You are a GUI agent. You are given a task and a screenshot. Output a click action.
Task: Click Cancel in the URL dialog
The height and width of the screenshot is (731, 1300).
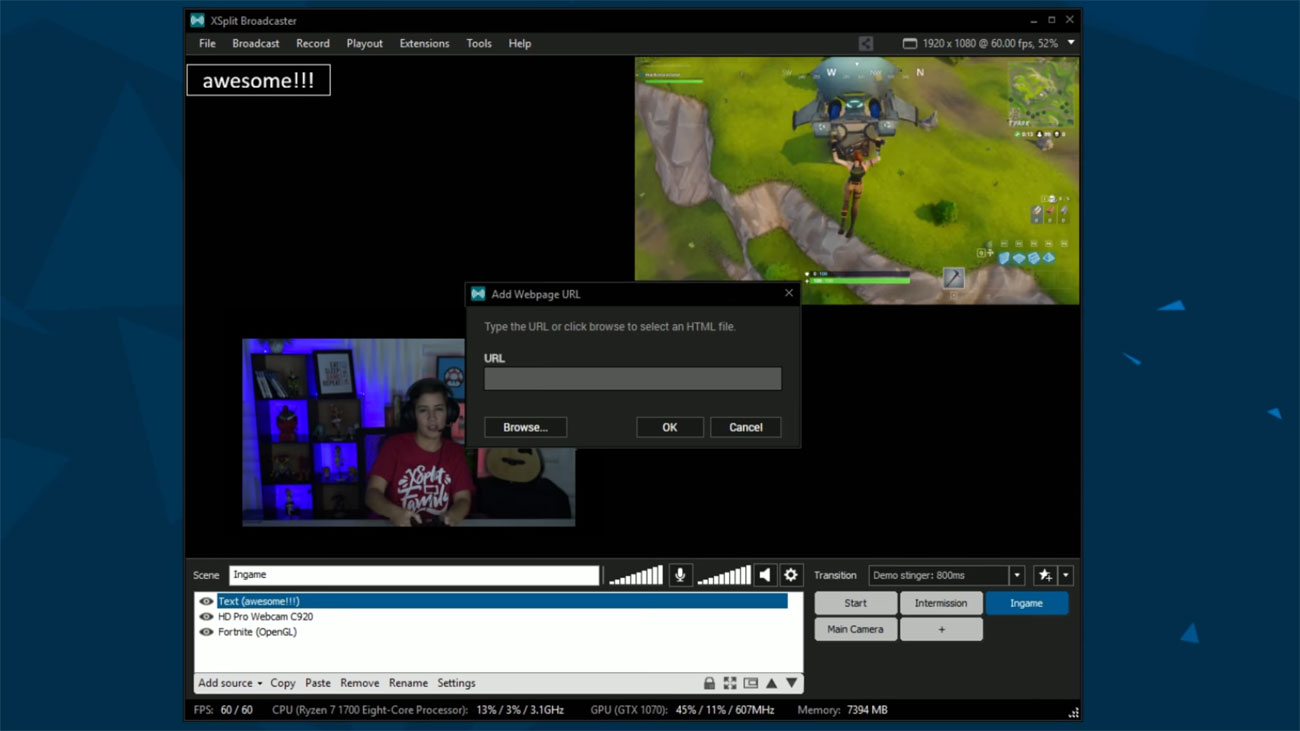746,427
